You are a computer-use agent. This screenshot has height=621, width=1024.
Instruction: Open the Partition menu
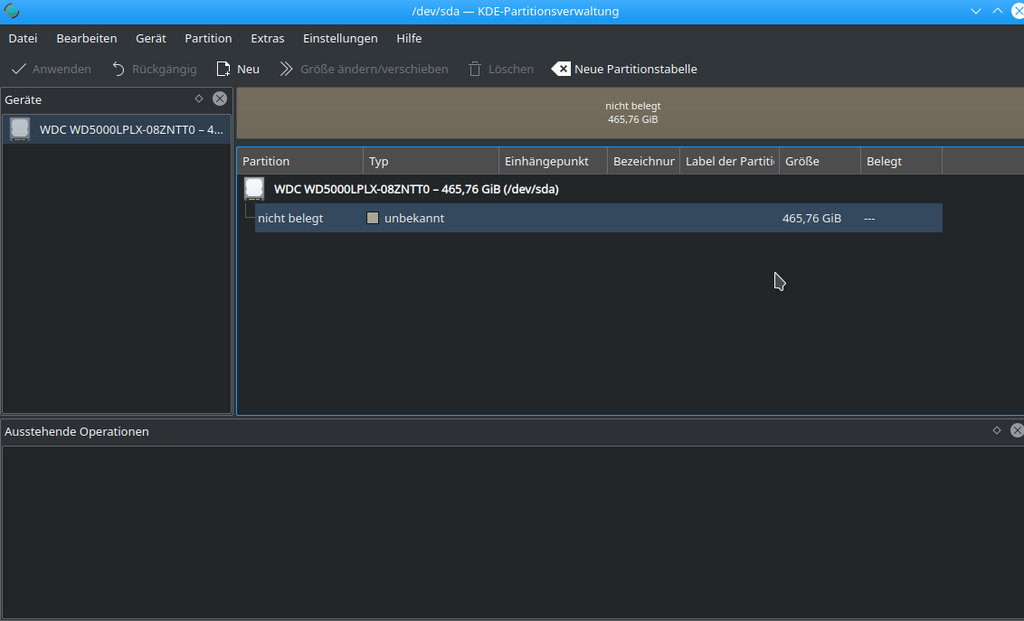click(208, 38)
